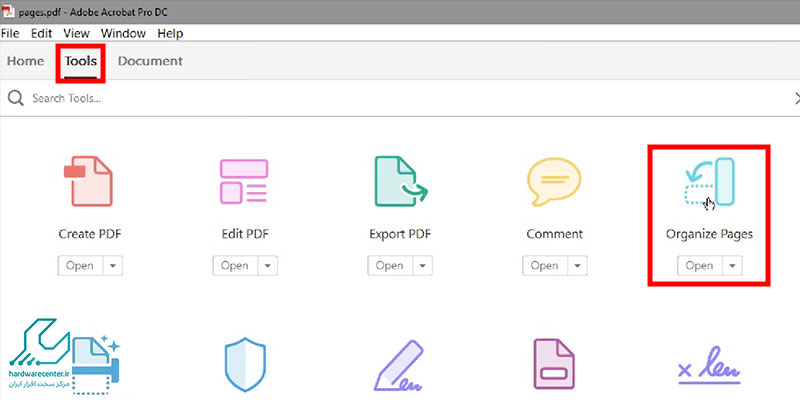Open the Help menu
This screenshot has width=800, height=400.
170,34
